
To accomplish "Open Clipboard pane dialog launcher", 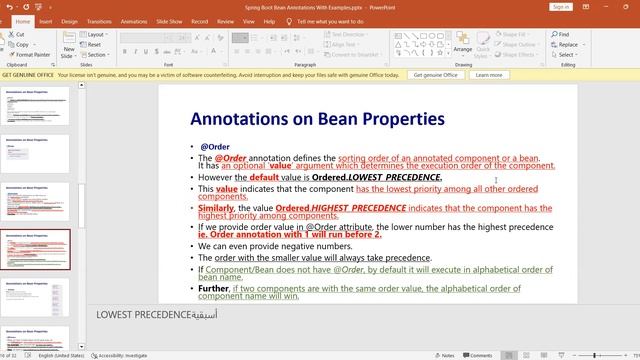I will coord(53,65).
